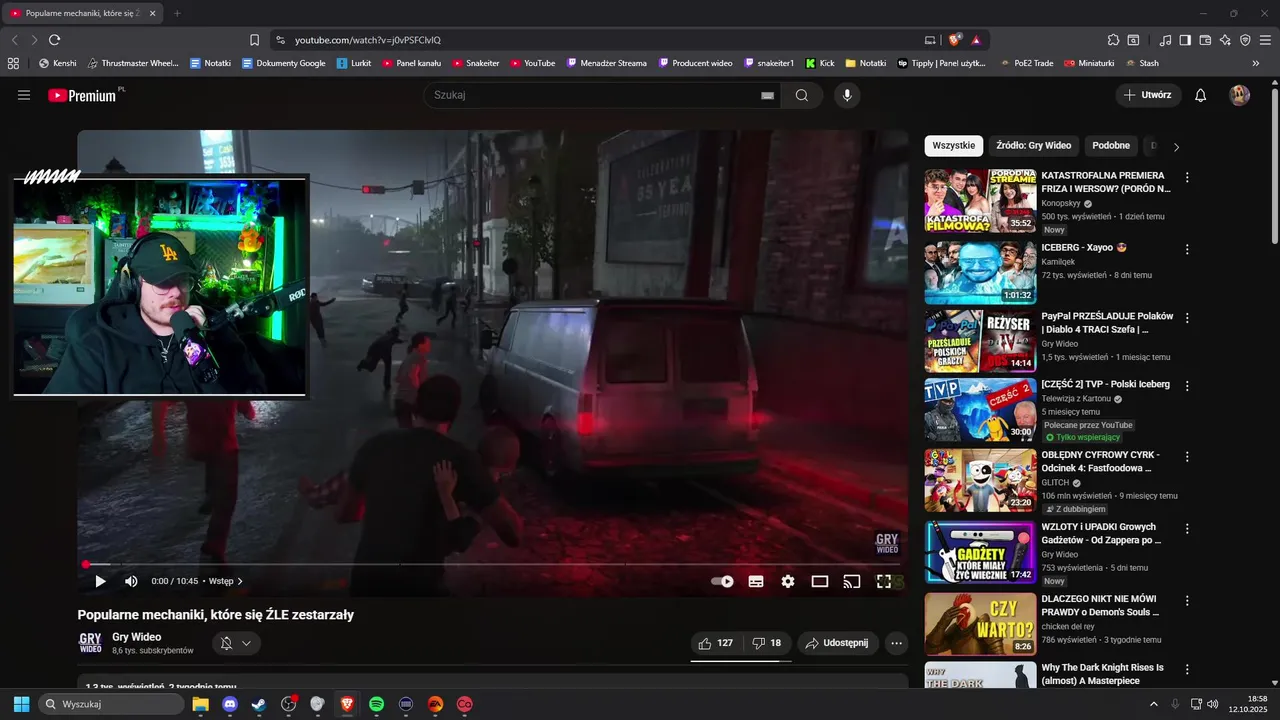Toggle the browser sidebar panel icon
This screenshot has width=1280, height=720.
click(1185, 40)
